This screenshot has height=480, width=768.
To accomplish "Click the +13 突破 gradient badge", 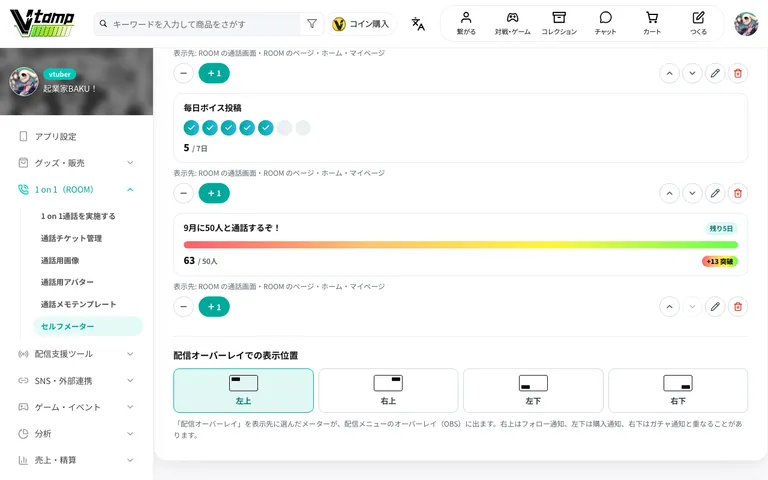I will point(720,262).
